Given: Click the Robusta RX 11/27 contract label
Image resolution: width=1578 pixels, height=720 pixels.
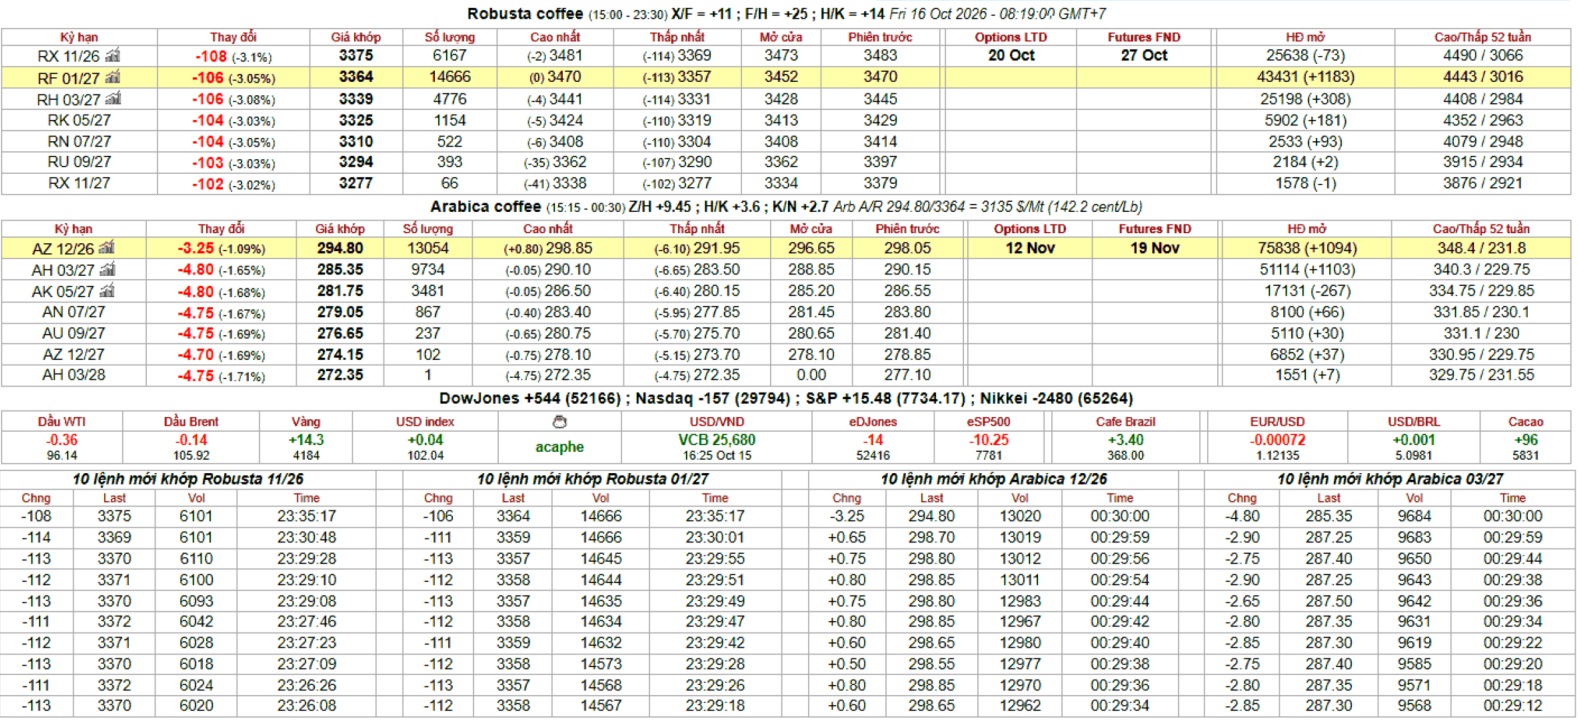Looking at the screenshot, I should tap(79, 183).
